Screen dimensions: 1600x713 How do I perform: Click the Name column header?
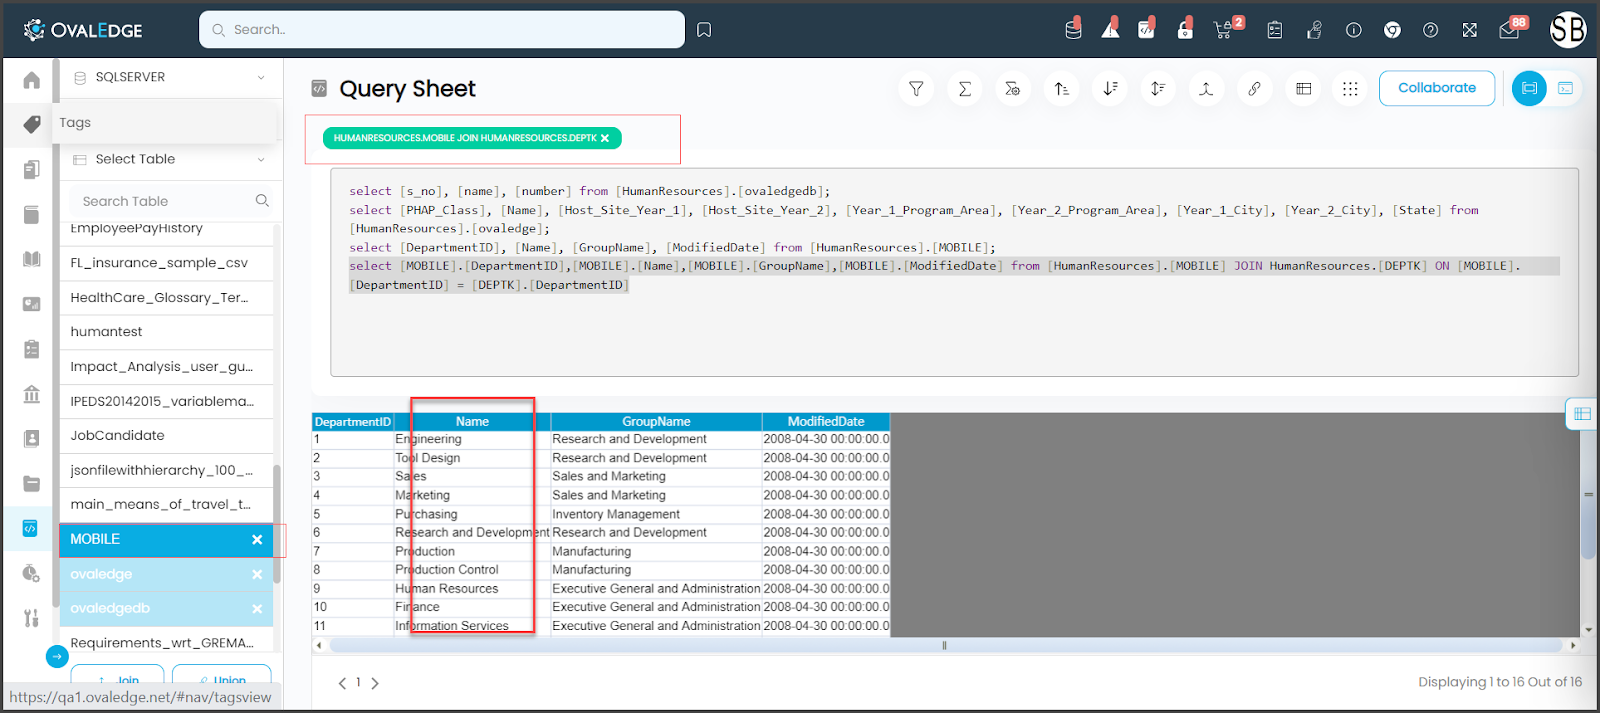472,422
